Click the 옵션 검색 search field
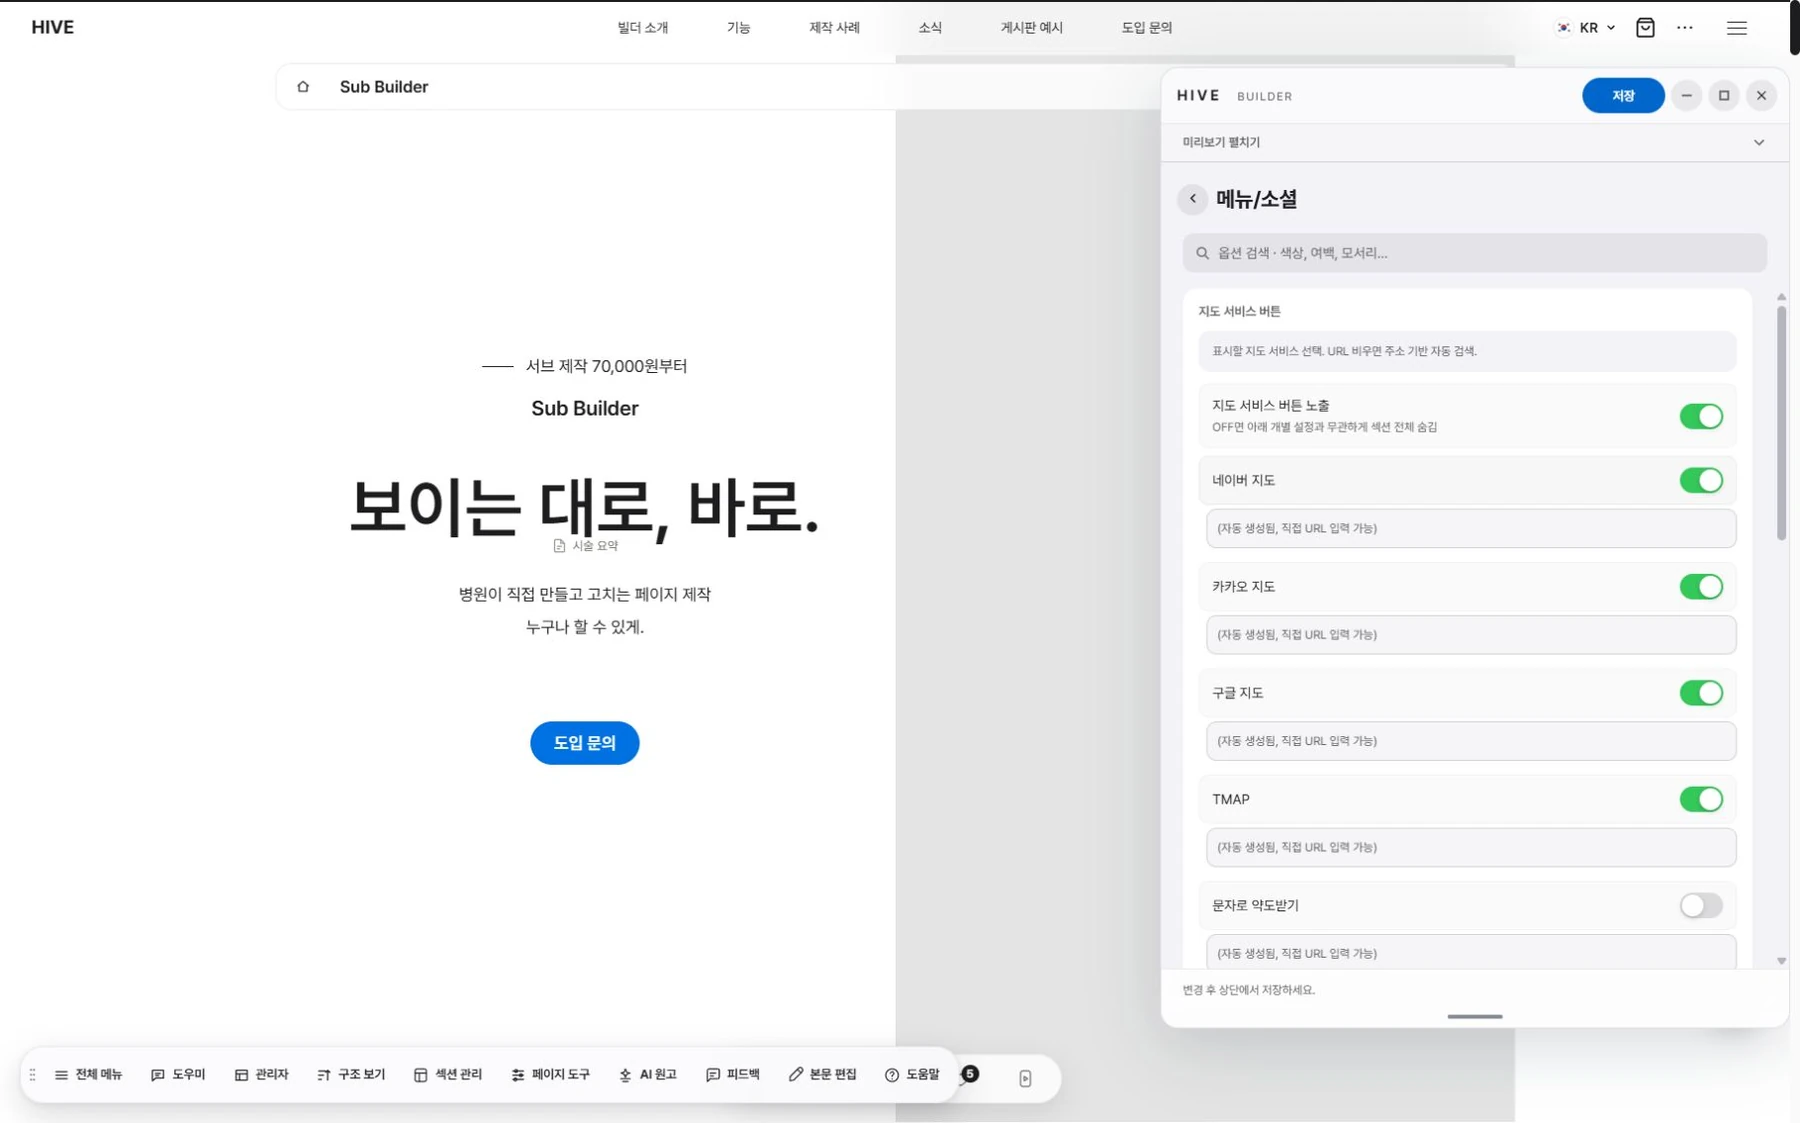 coord(1475,253)
